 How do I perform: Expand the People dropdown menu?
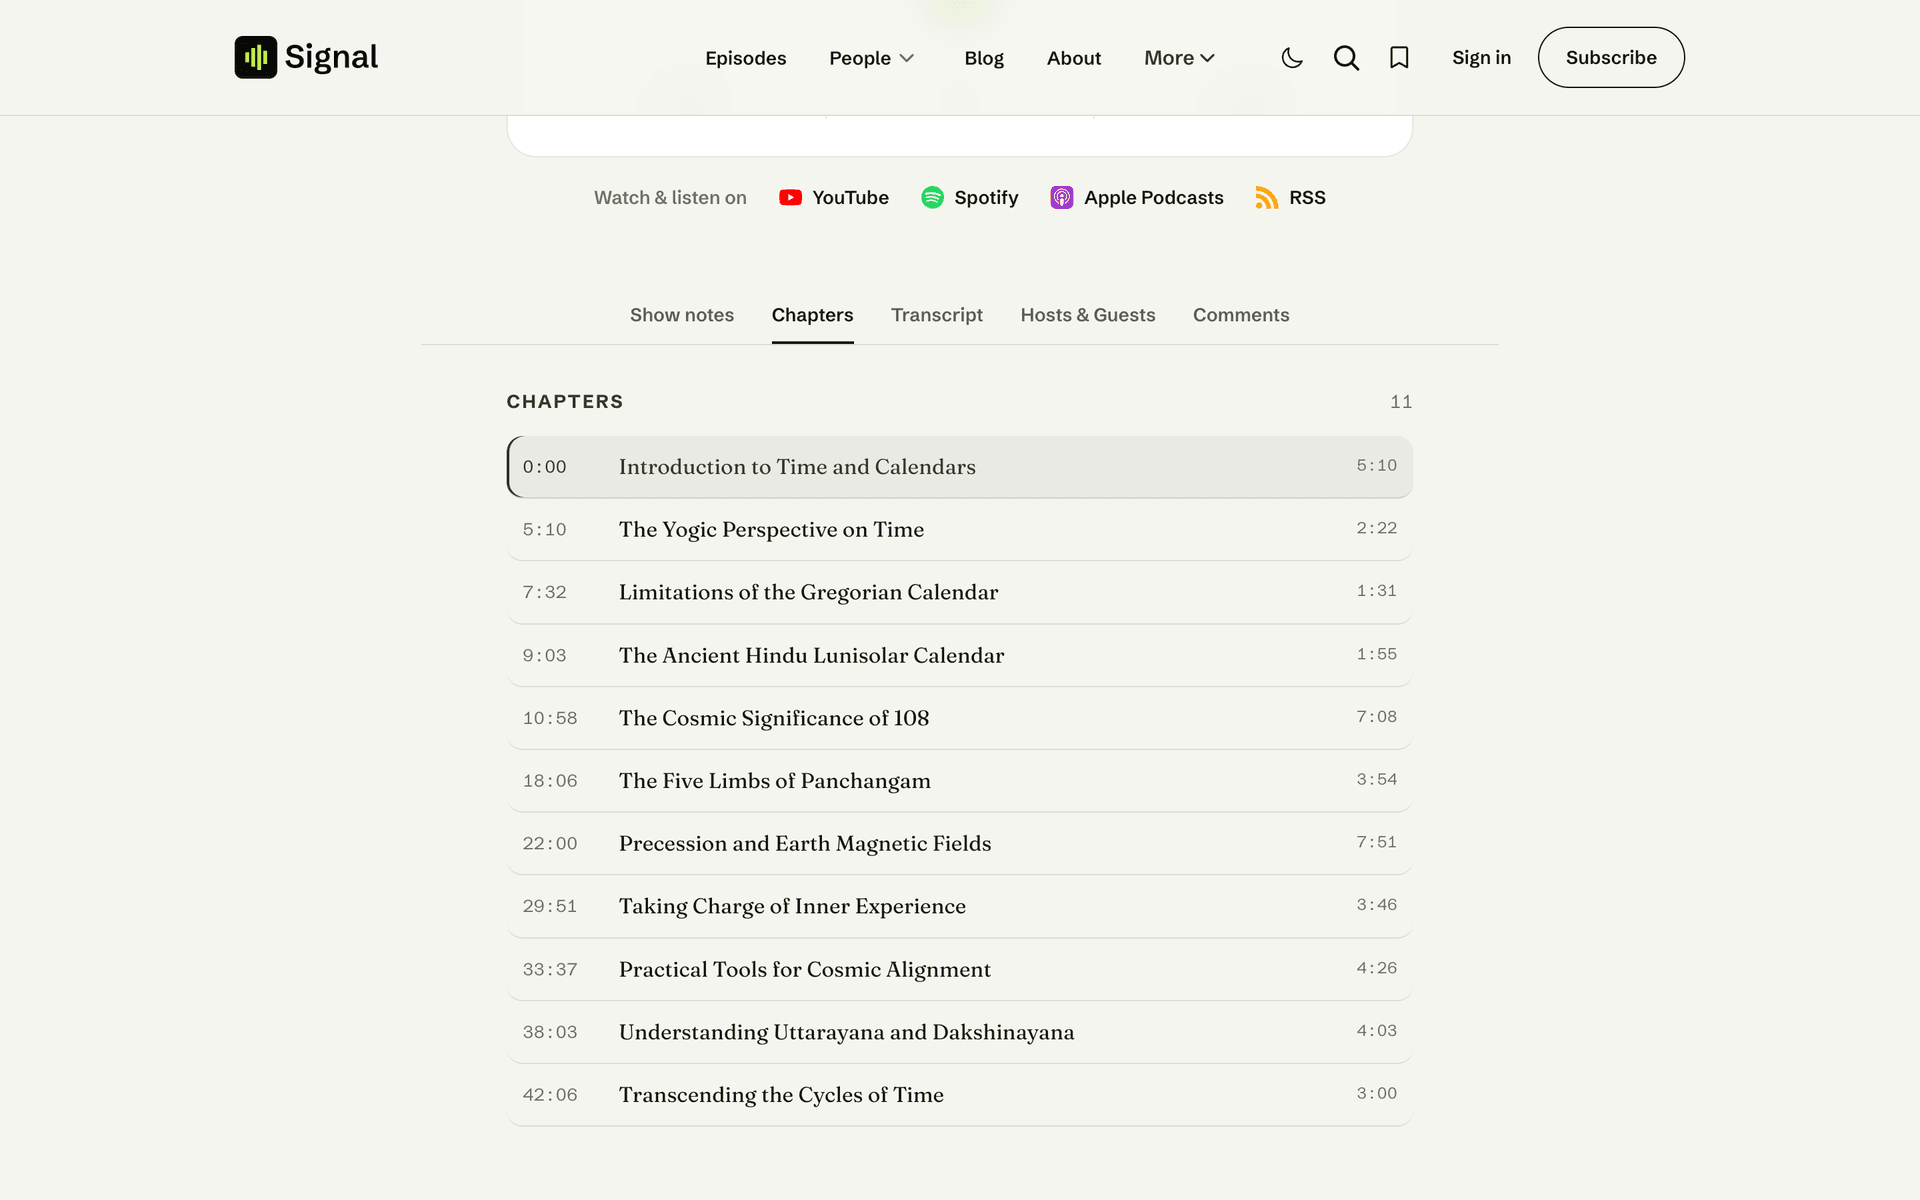point(871,58)
